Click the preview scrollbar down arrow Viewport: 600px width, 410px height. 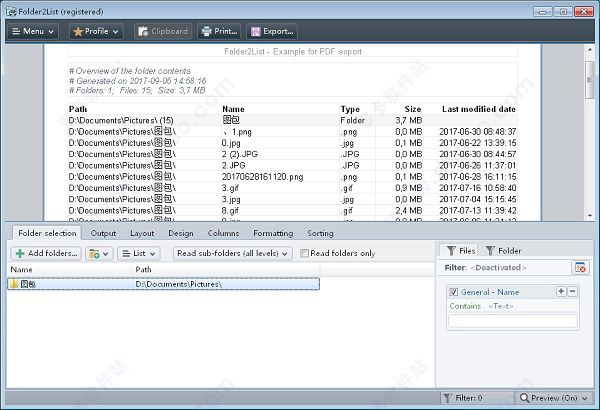pos(590,216)
